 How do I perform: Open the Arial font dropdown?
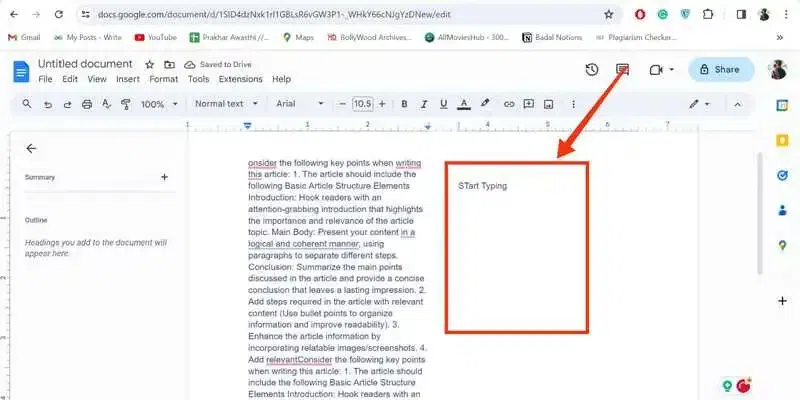pyautogui.click(x=300, y=104)
